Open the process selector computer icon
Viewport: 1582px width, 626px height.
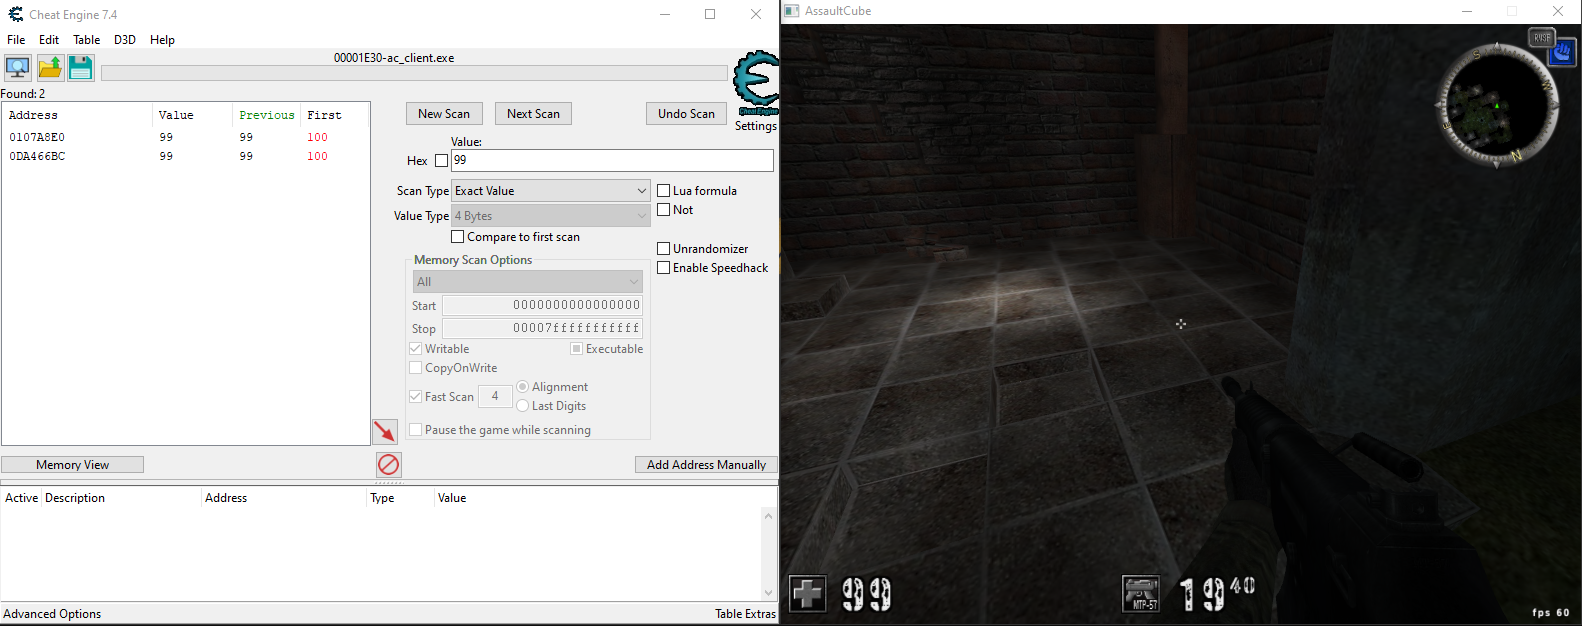[18, 68]
